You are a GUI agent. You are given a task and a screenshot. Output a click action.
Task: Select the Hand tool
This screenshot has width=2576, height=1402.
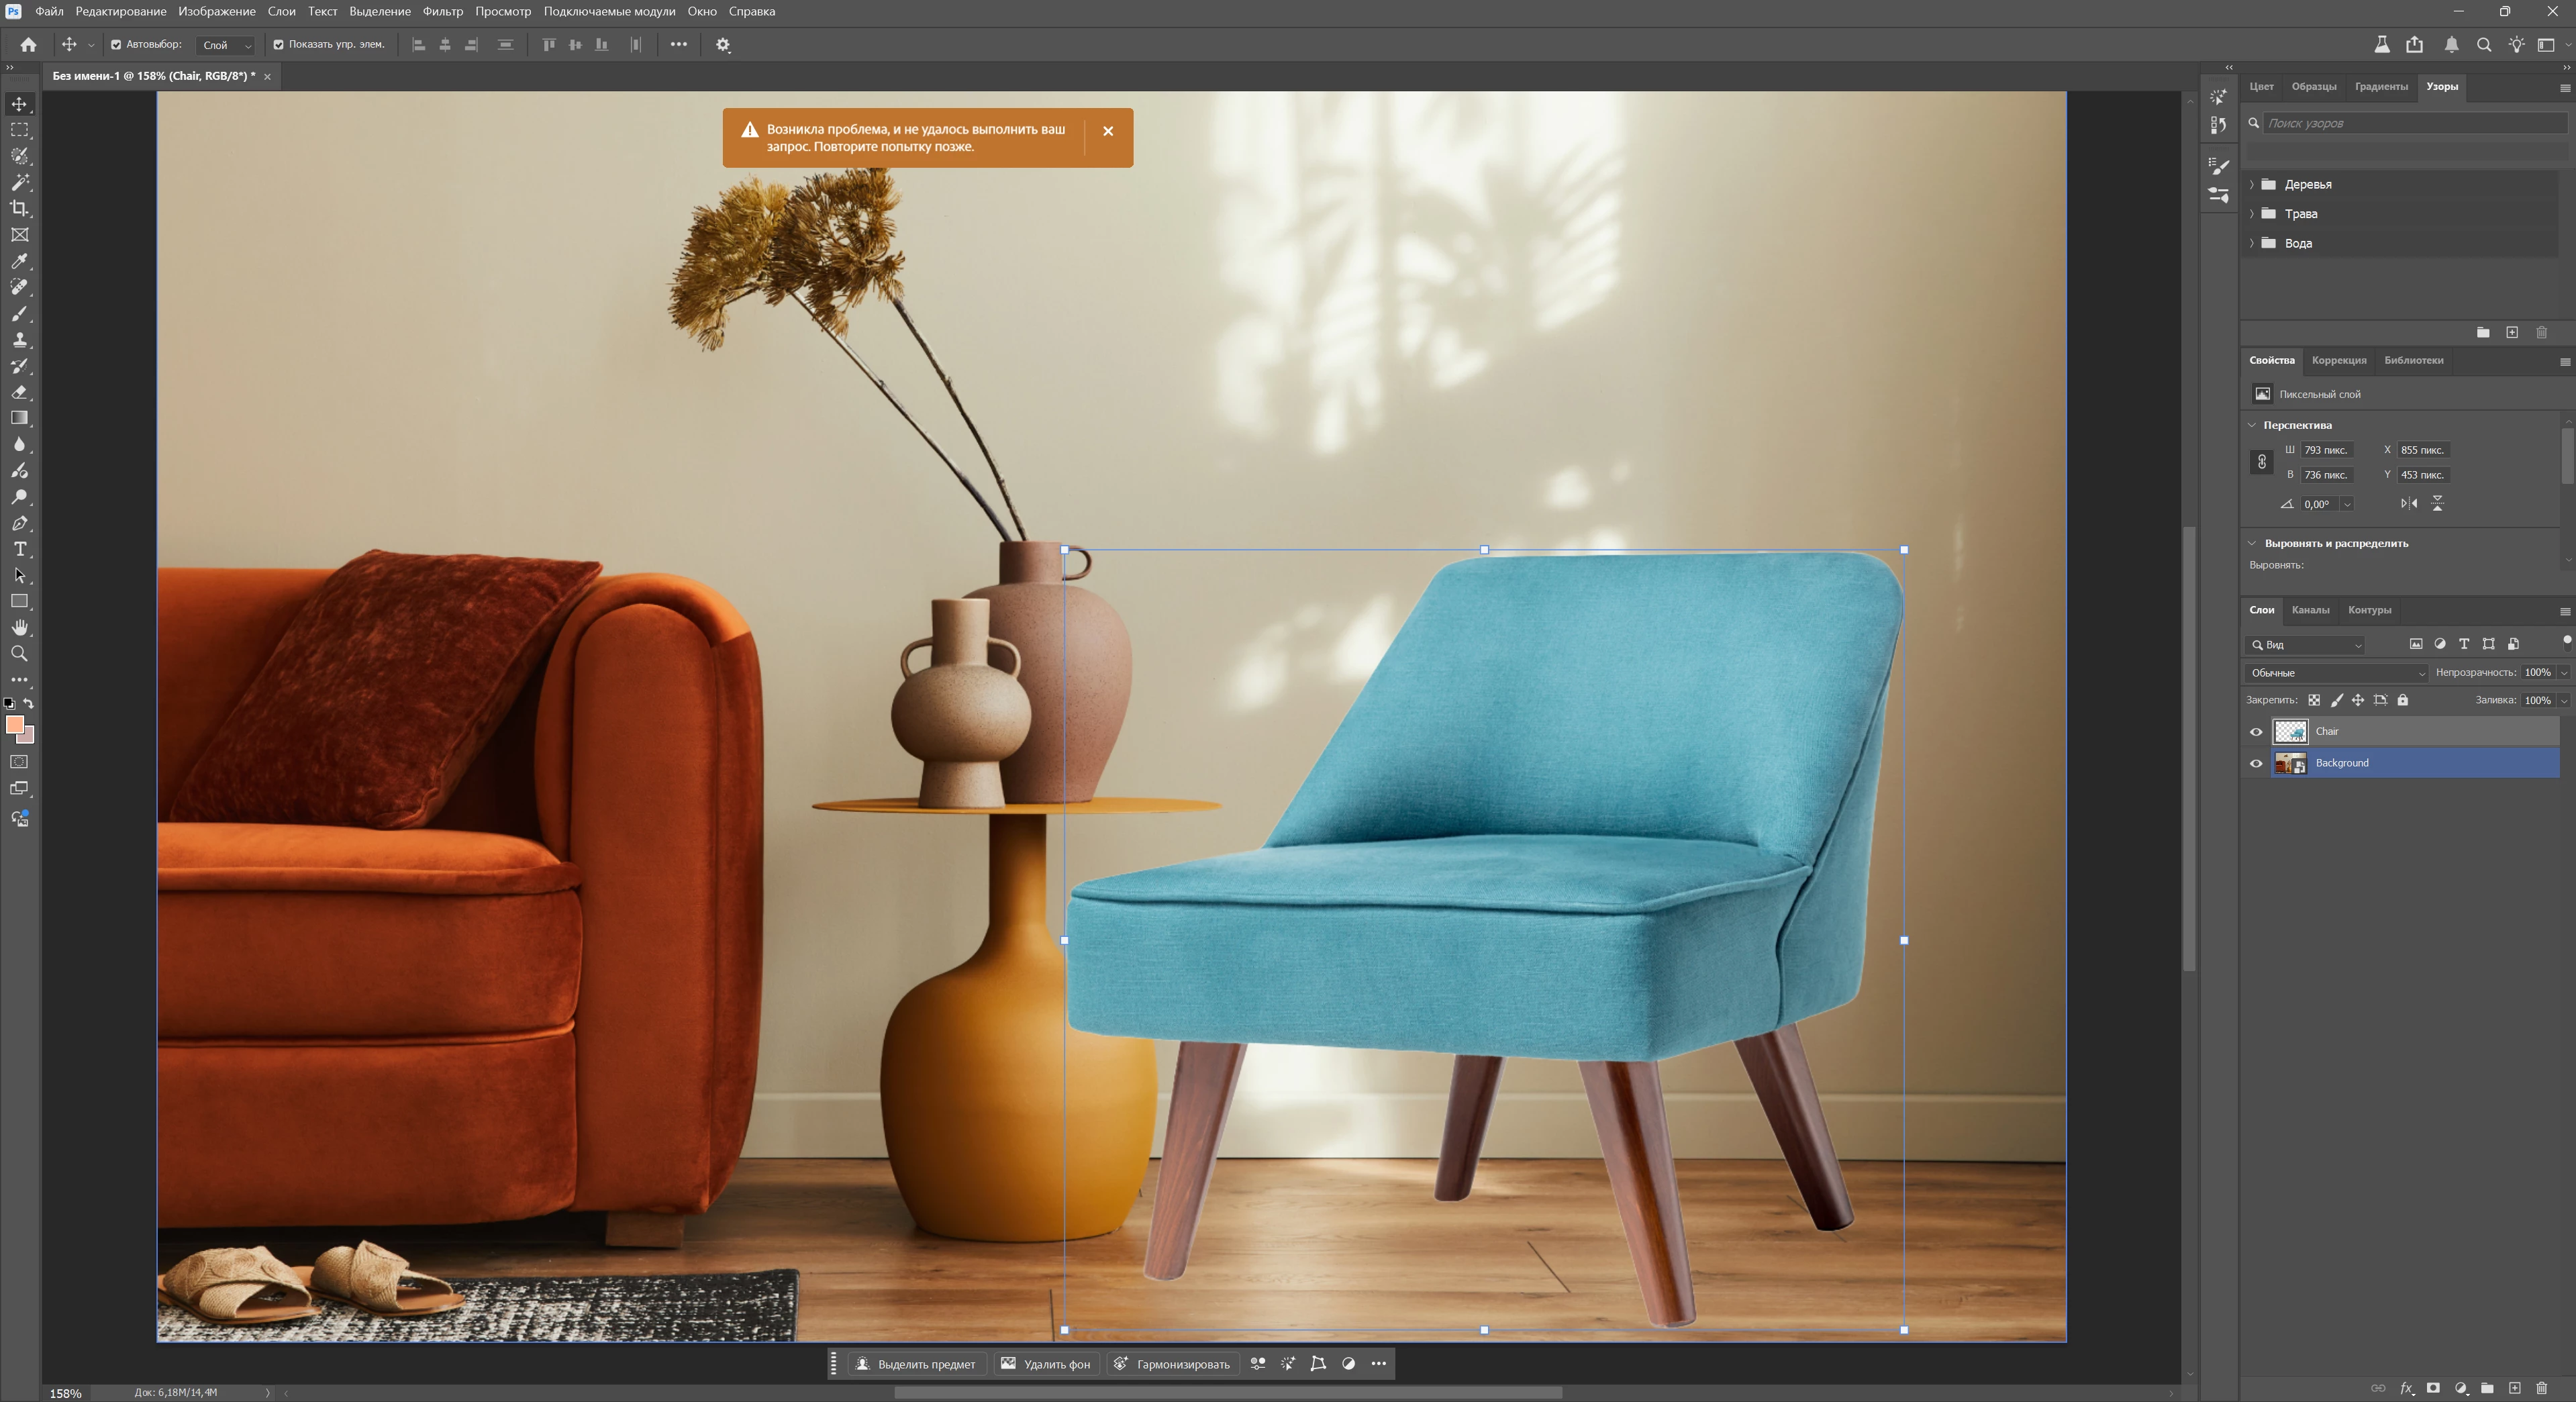(x=19, y=627)
